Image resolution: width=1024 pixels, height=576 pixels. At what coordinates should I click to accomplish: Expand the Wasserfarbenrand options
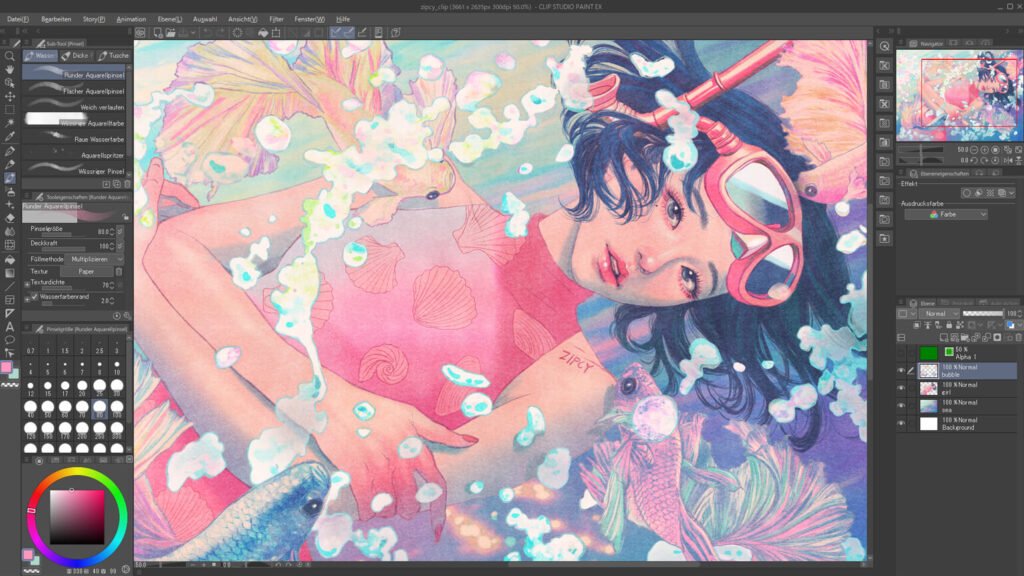27,298
